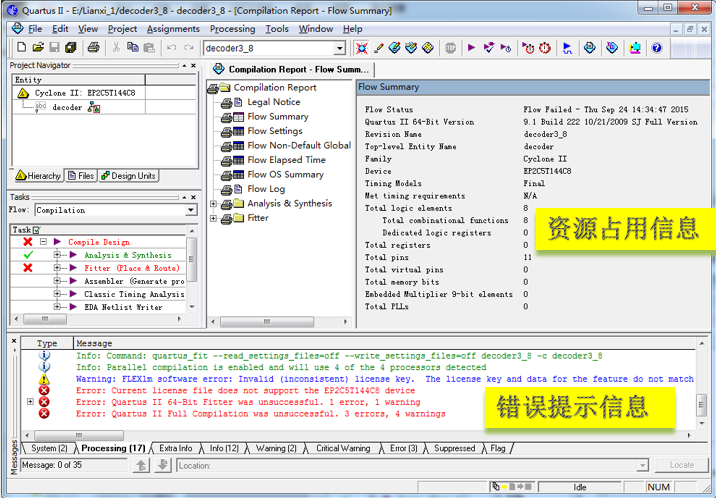Select the System (2) messages tab
716x498 pixels.
[49, 448]
